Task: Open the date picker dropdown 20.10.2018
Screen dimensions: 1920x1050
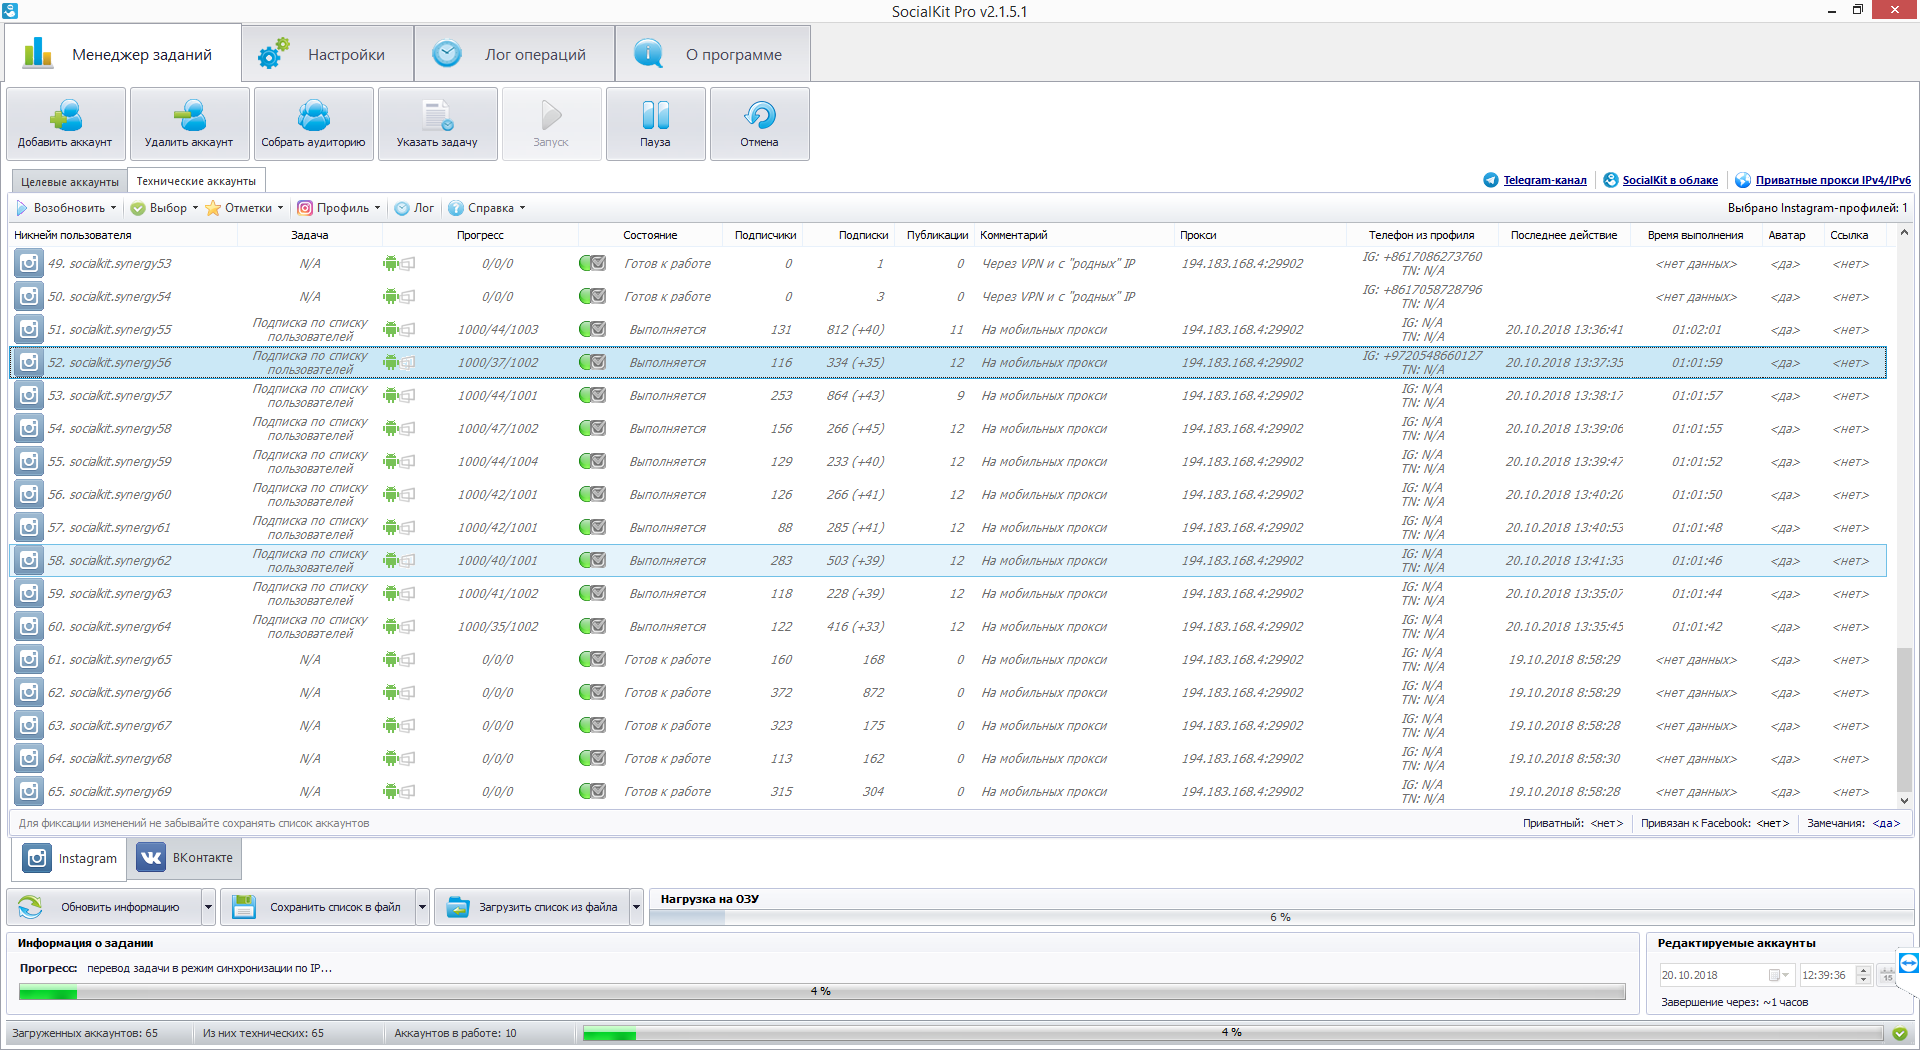Action: (x=1779, y=976)
